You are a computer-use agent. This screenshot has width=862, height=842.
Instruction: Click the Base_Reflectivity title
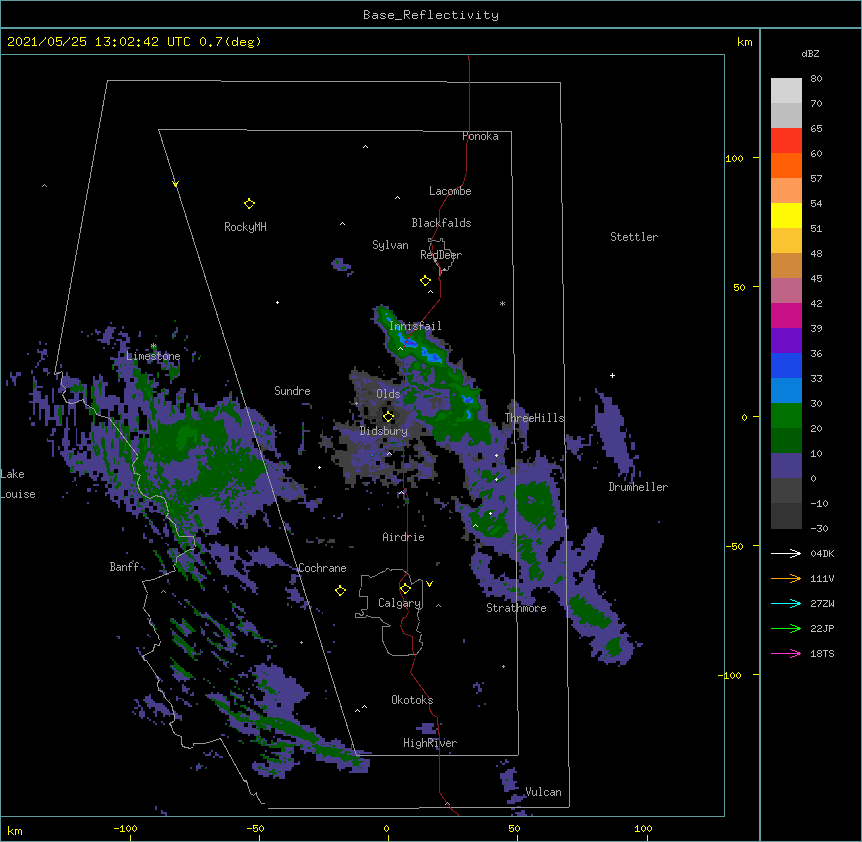[431, 15]
